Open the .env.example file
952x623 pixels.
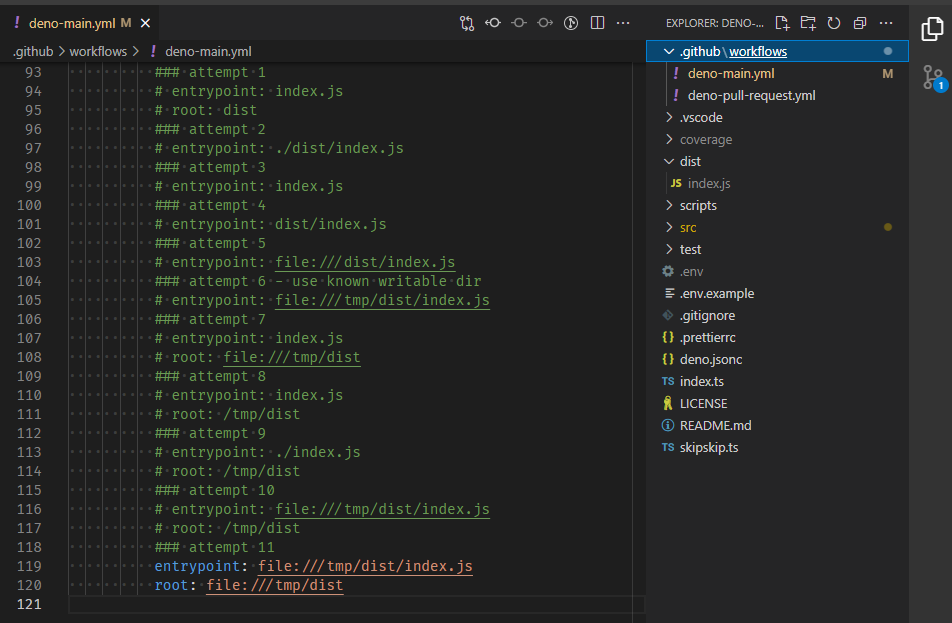(x=777, y=293)
